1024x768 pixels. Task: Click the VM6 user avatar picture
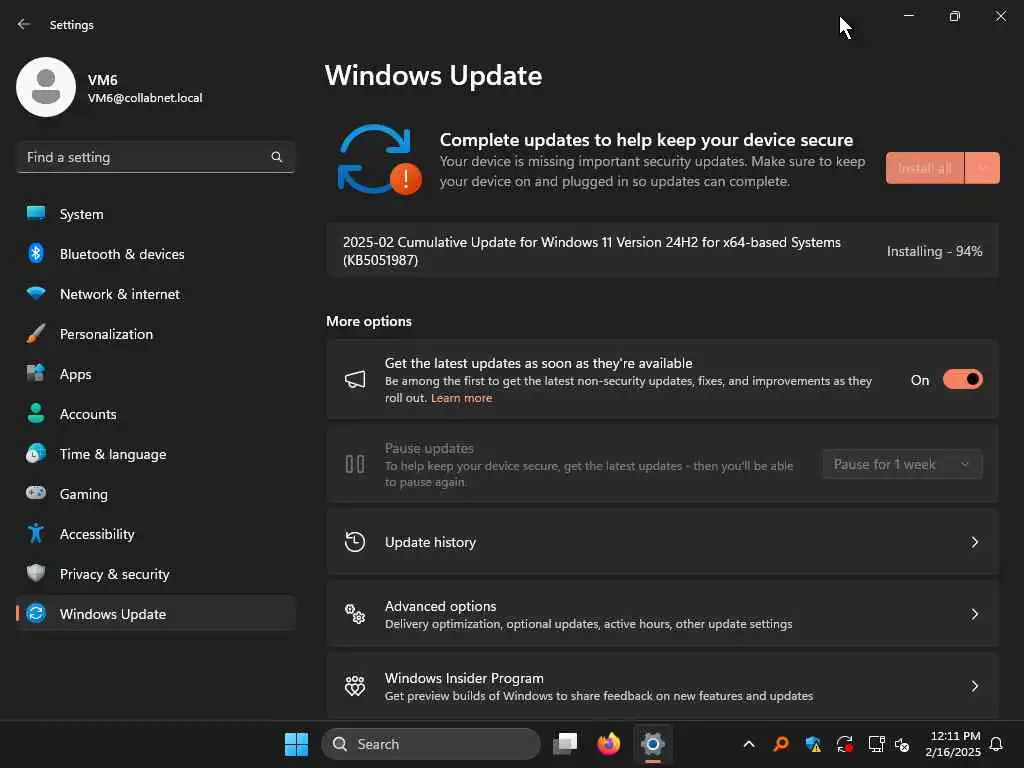coord(46,87)
